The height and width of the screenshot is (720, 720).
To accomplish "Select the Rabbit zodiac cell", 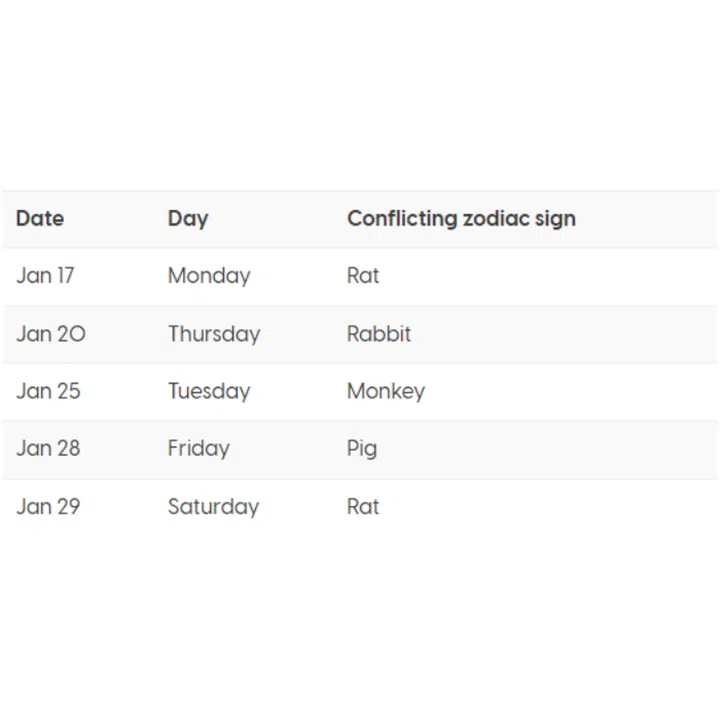I will pyautogui.click(x=379, y=334).
